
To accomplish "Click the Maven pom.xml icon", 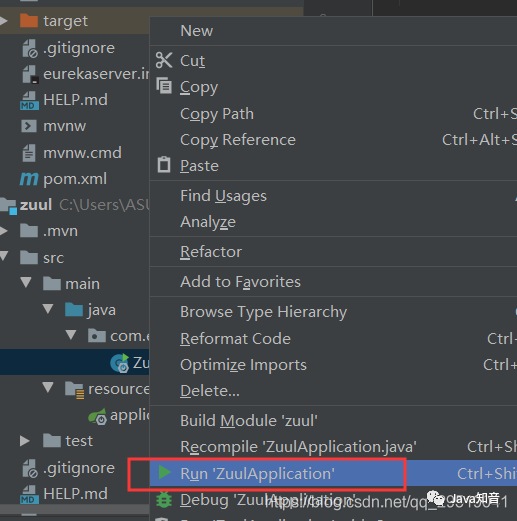I will (x=29, y=179).
